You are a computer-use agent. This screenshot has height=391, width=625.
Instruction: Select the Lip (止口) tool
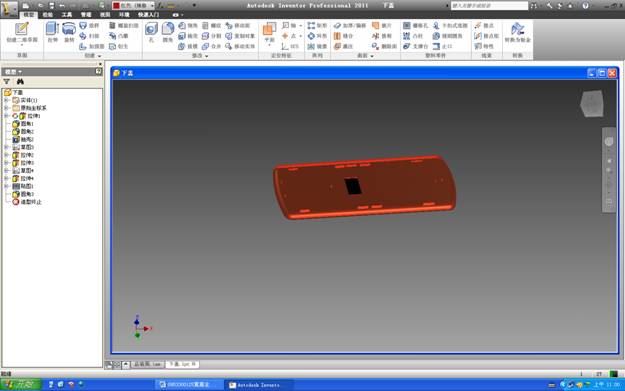click(442, 46)
